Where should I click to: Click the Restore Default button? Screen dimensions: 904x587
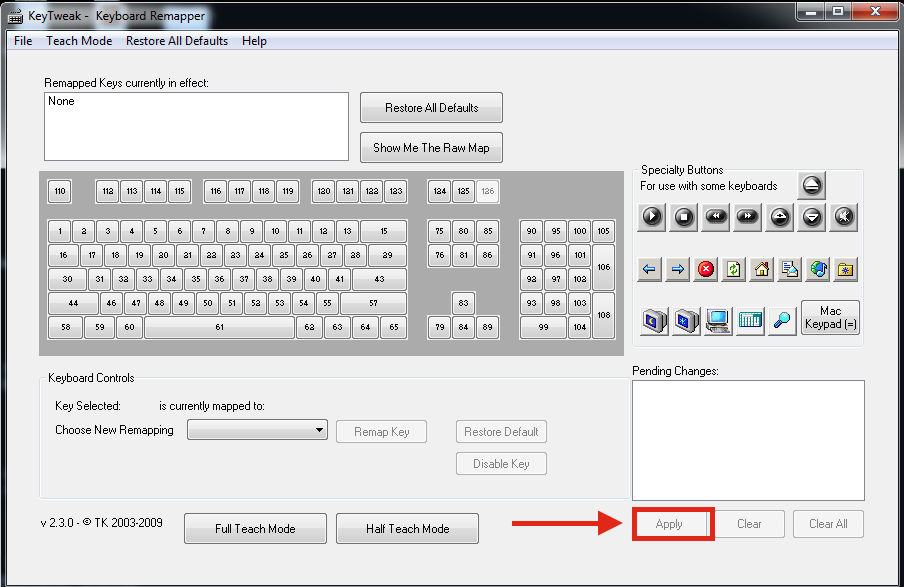tap(501, 431)
